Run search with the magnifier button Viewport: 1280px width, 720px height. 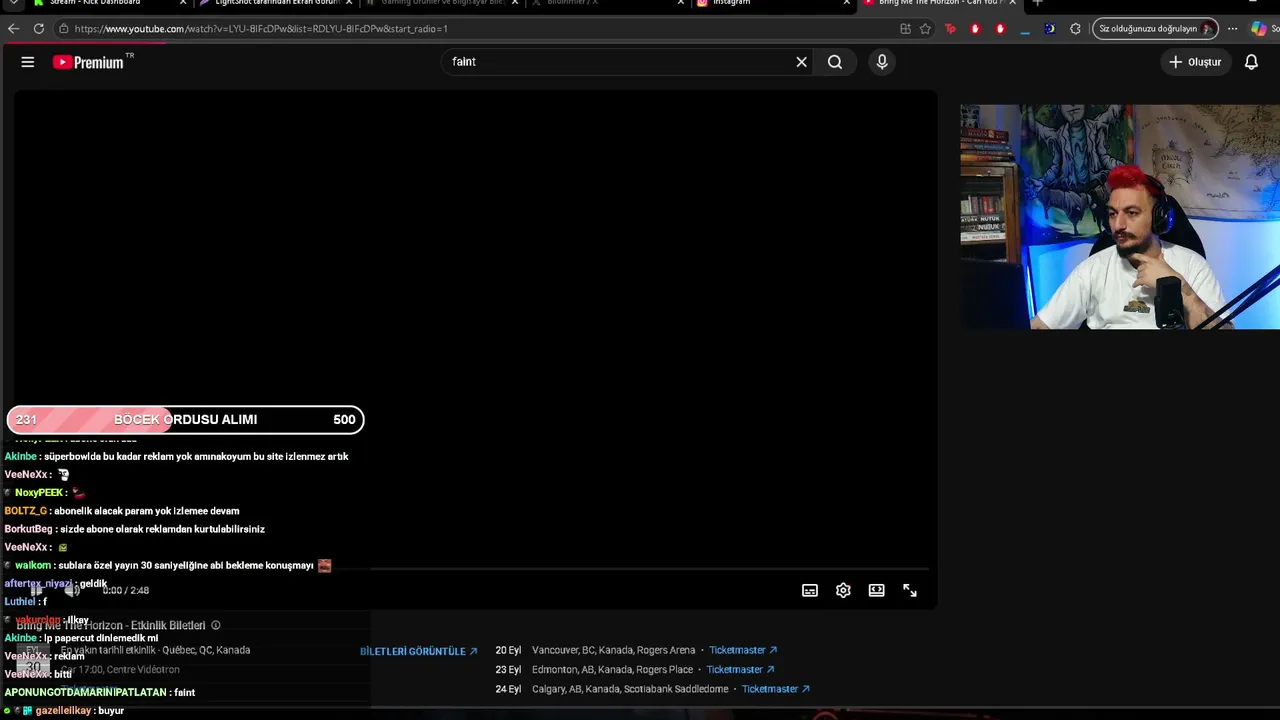(x=835, y=62)
